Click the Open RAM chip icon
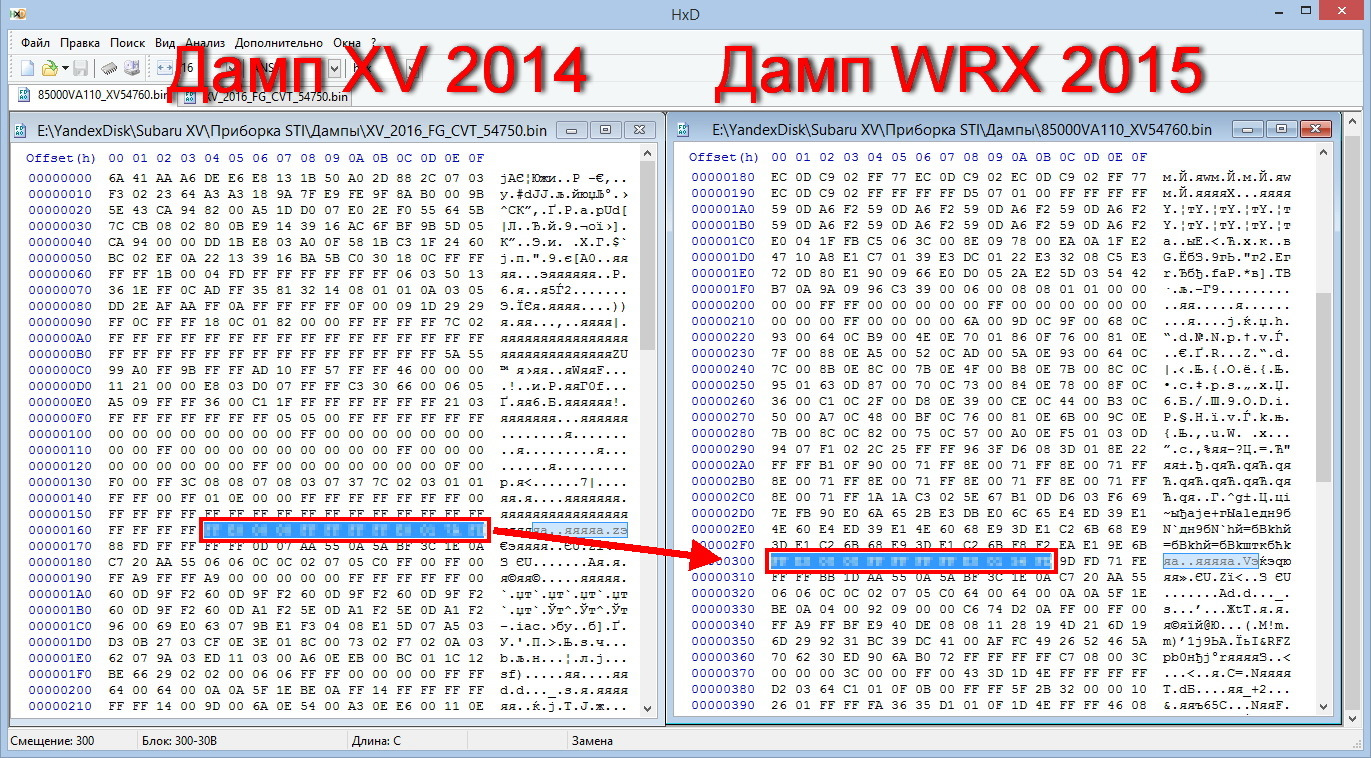 pos(108,68)
